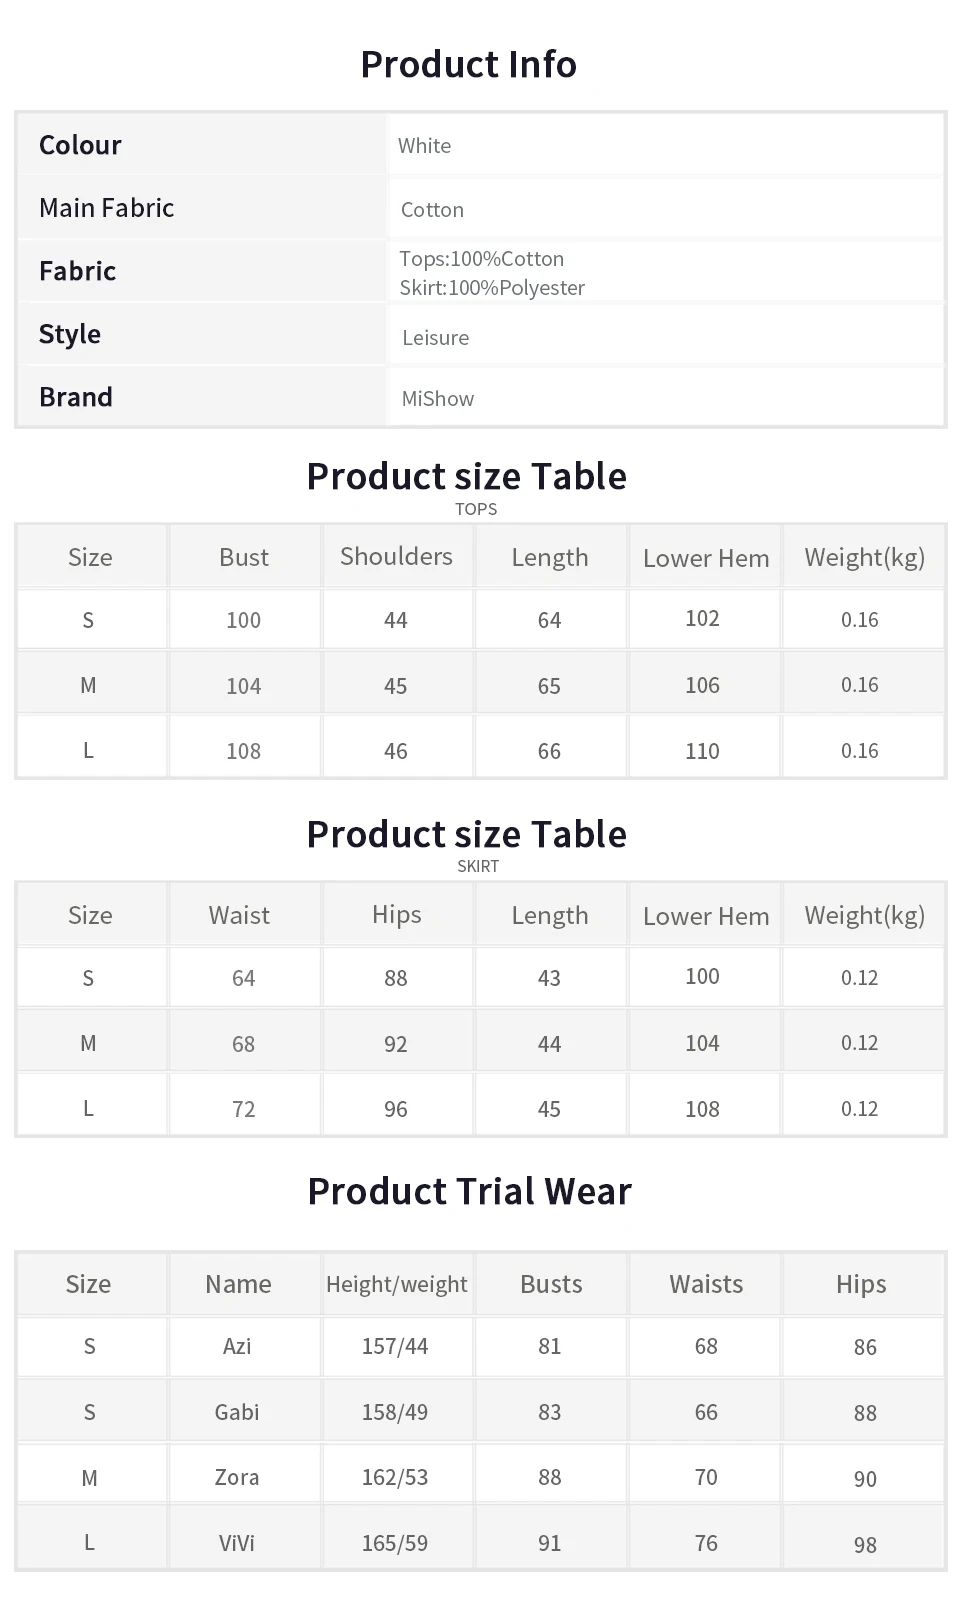Click the name Azi in trial table
This screenshot has height=1608, width=960.
point(237,1347)
